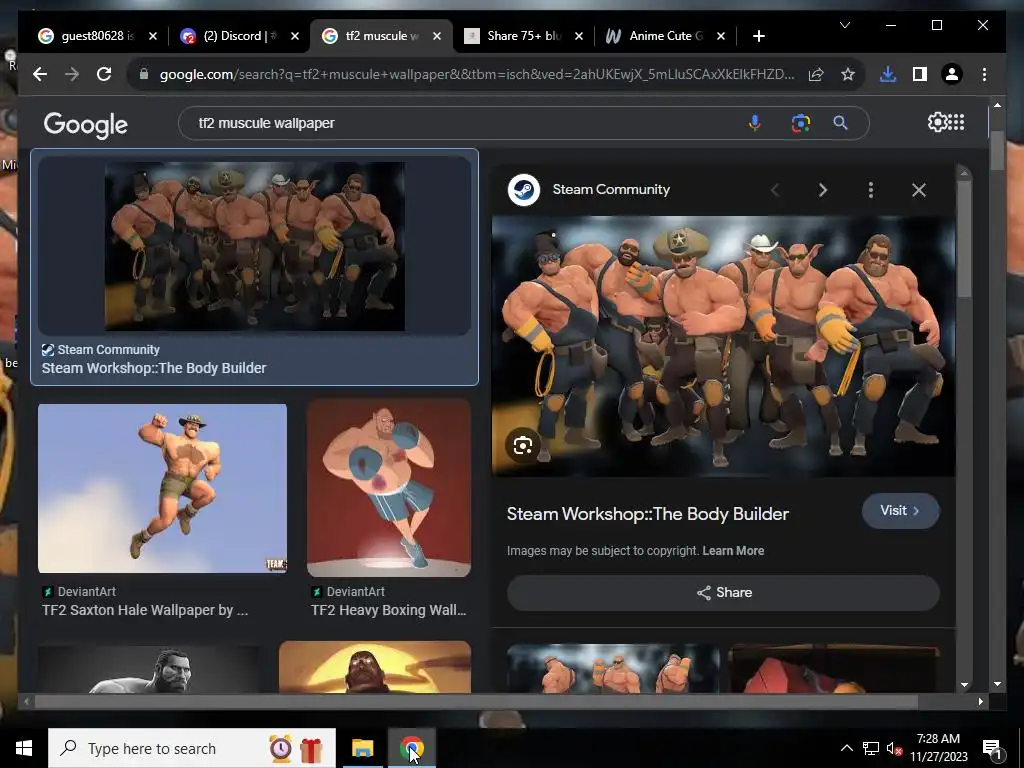Viewport: 1024px width, 768px height.
Task: Show hidden system tray icons
Action: click(x=846, y=748)
